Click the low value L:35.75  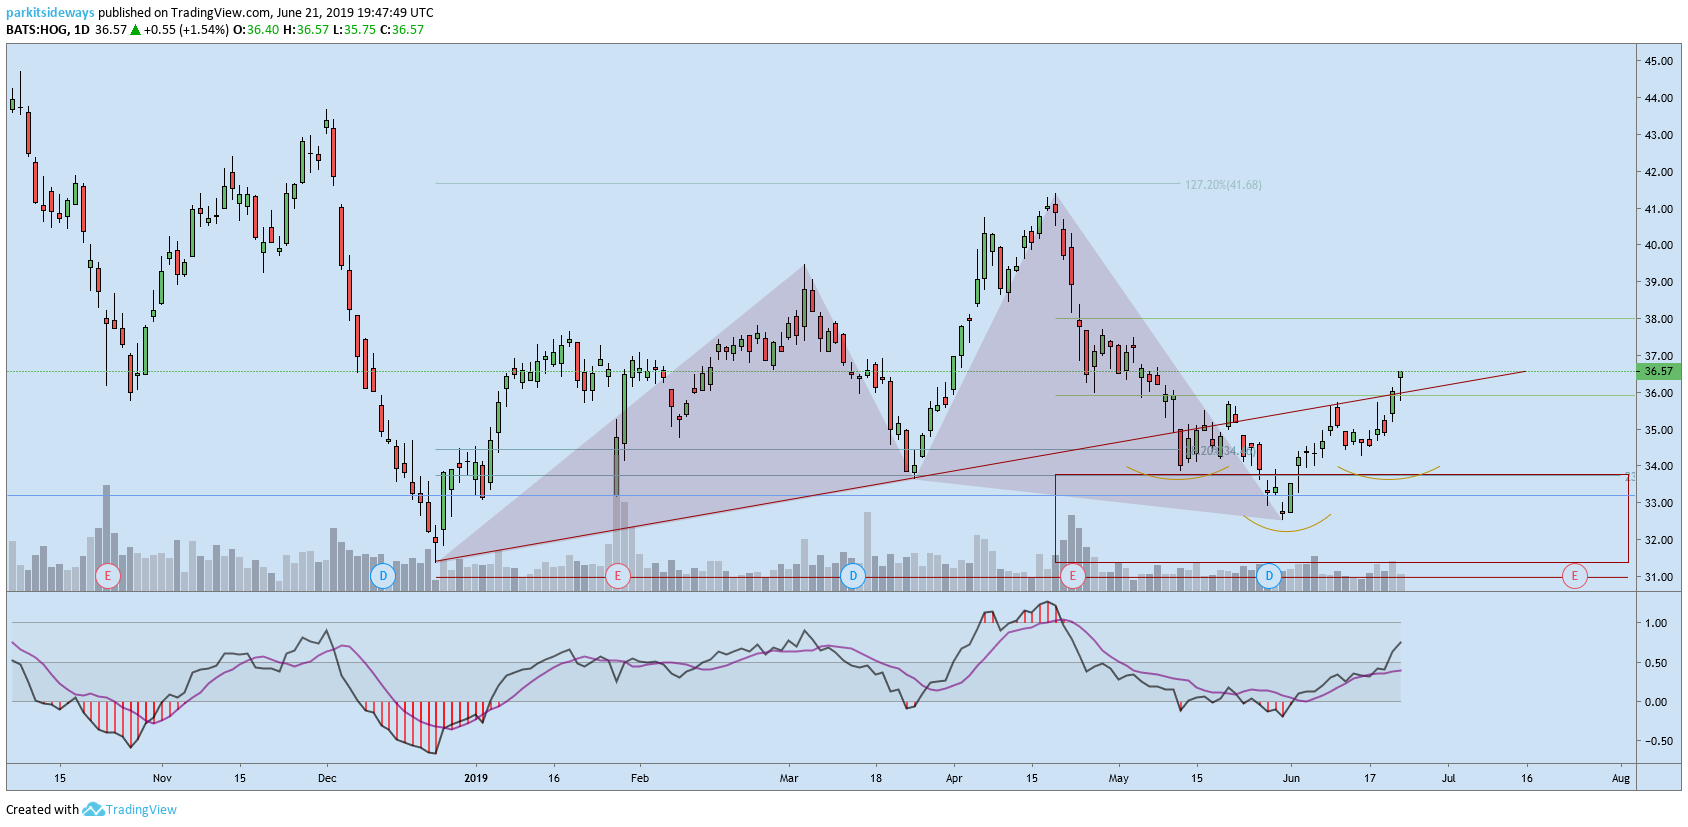coord(354,30)
